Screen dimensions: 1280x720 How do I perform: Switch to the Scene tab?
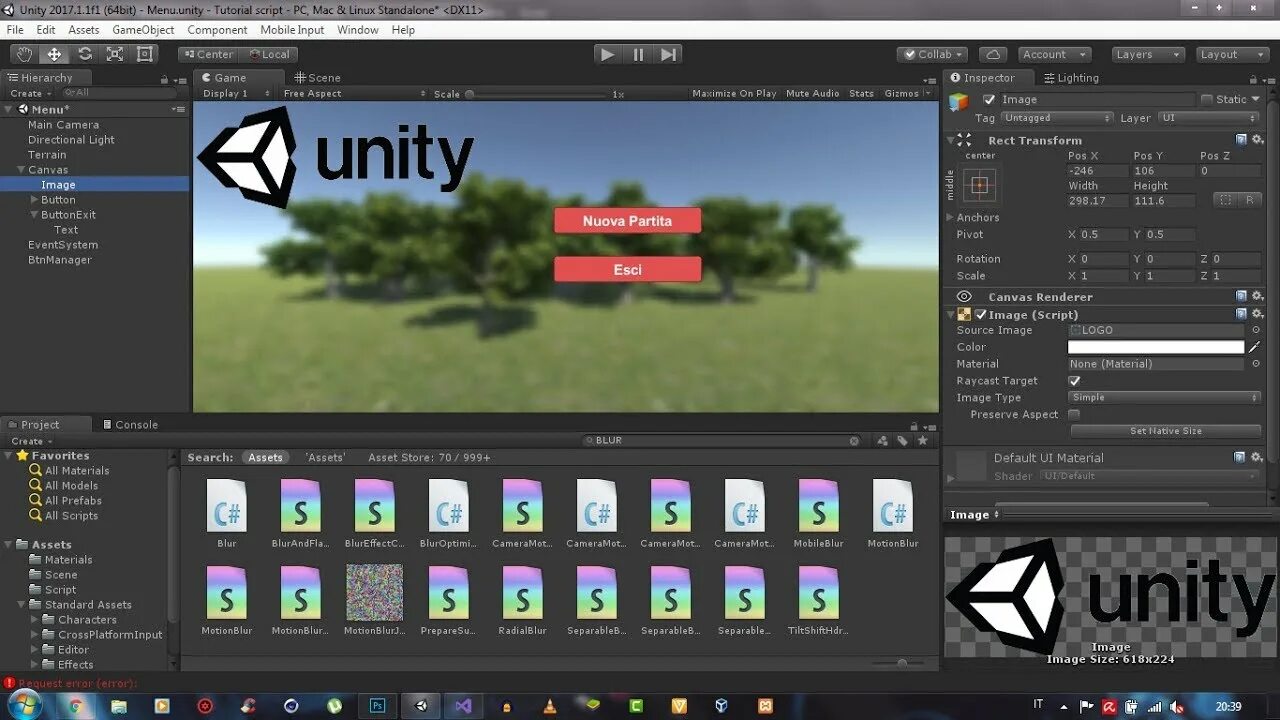317,77
